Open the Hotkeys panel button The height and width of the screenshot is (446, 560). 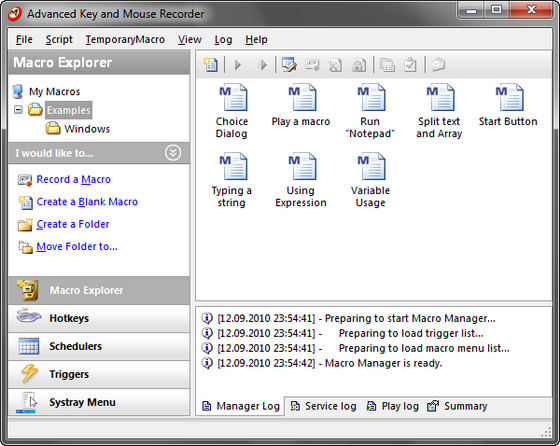(99, 318)
